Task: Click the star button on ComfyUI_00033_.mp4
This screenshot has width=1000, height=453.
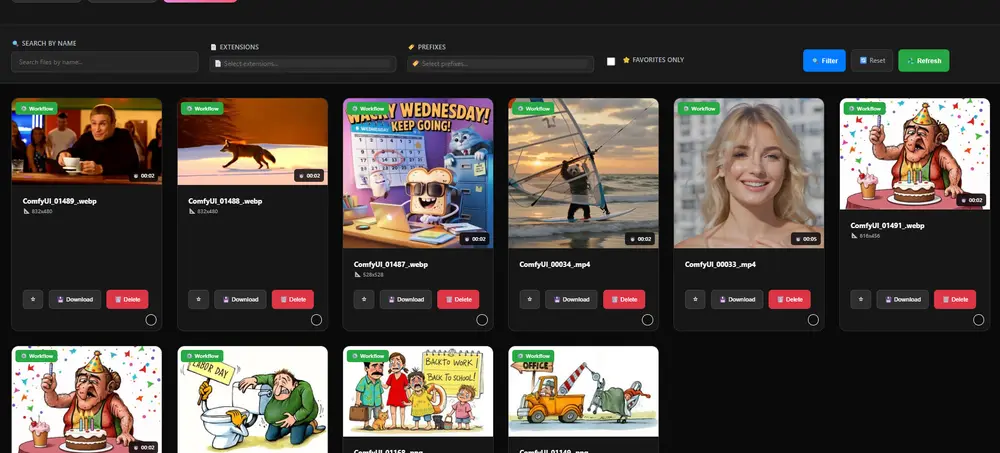Action: click(696, 299)
